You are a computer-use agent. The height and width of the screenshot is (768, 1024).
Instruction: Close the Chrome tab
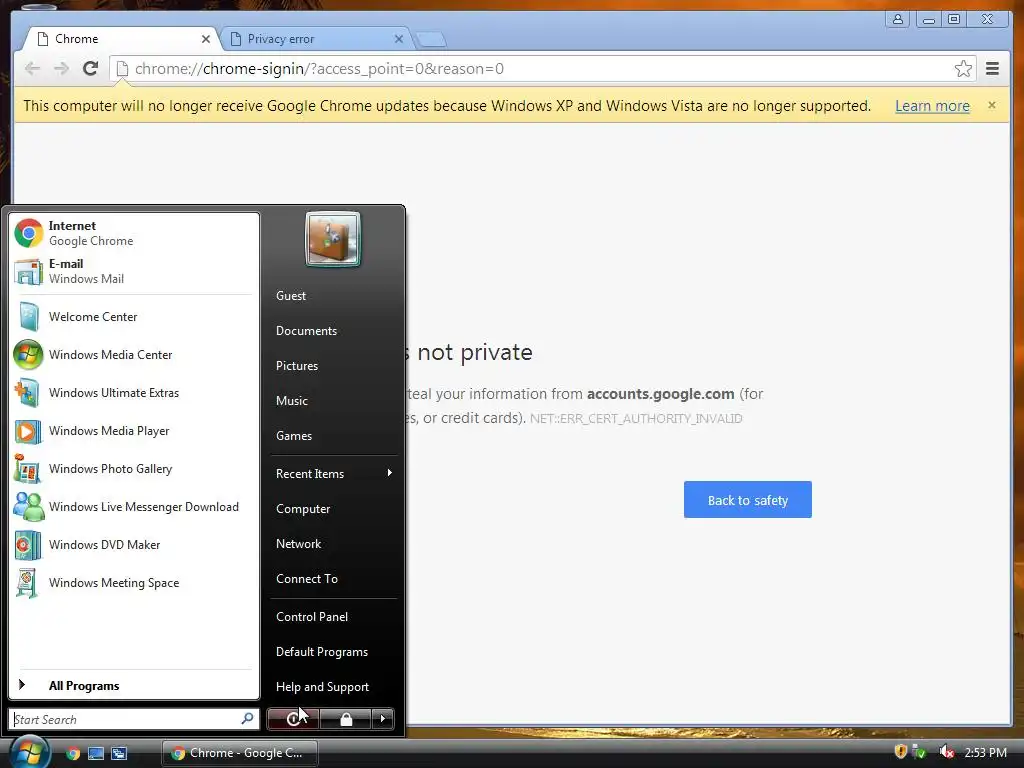[206, 39]
